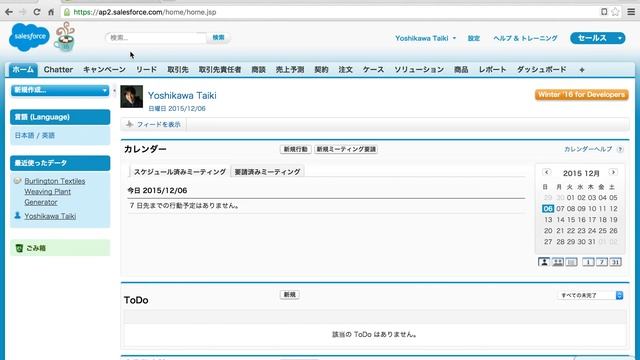Click the ごみ箱 link
This screenshot has width=640, height=360.
point(36,248)
